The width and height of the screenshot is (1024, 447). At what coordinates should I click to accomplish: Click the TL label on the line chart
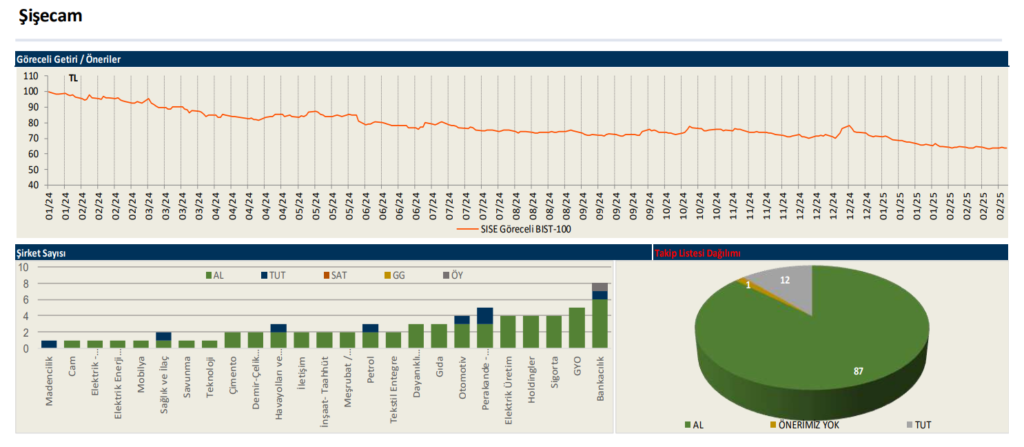click(x=73, y=78)
